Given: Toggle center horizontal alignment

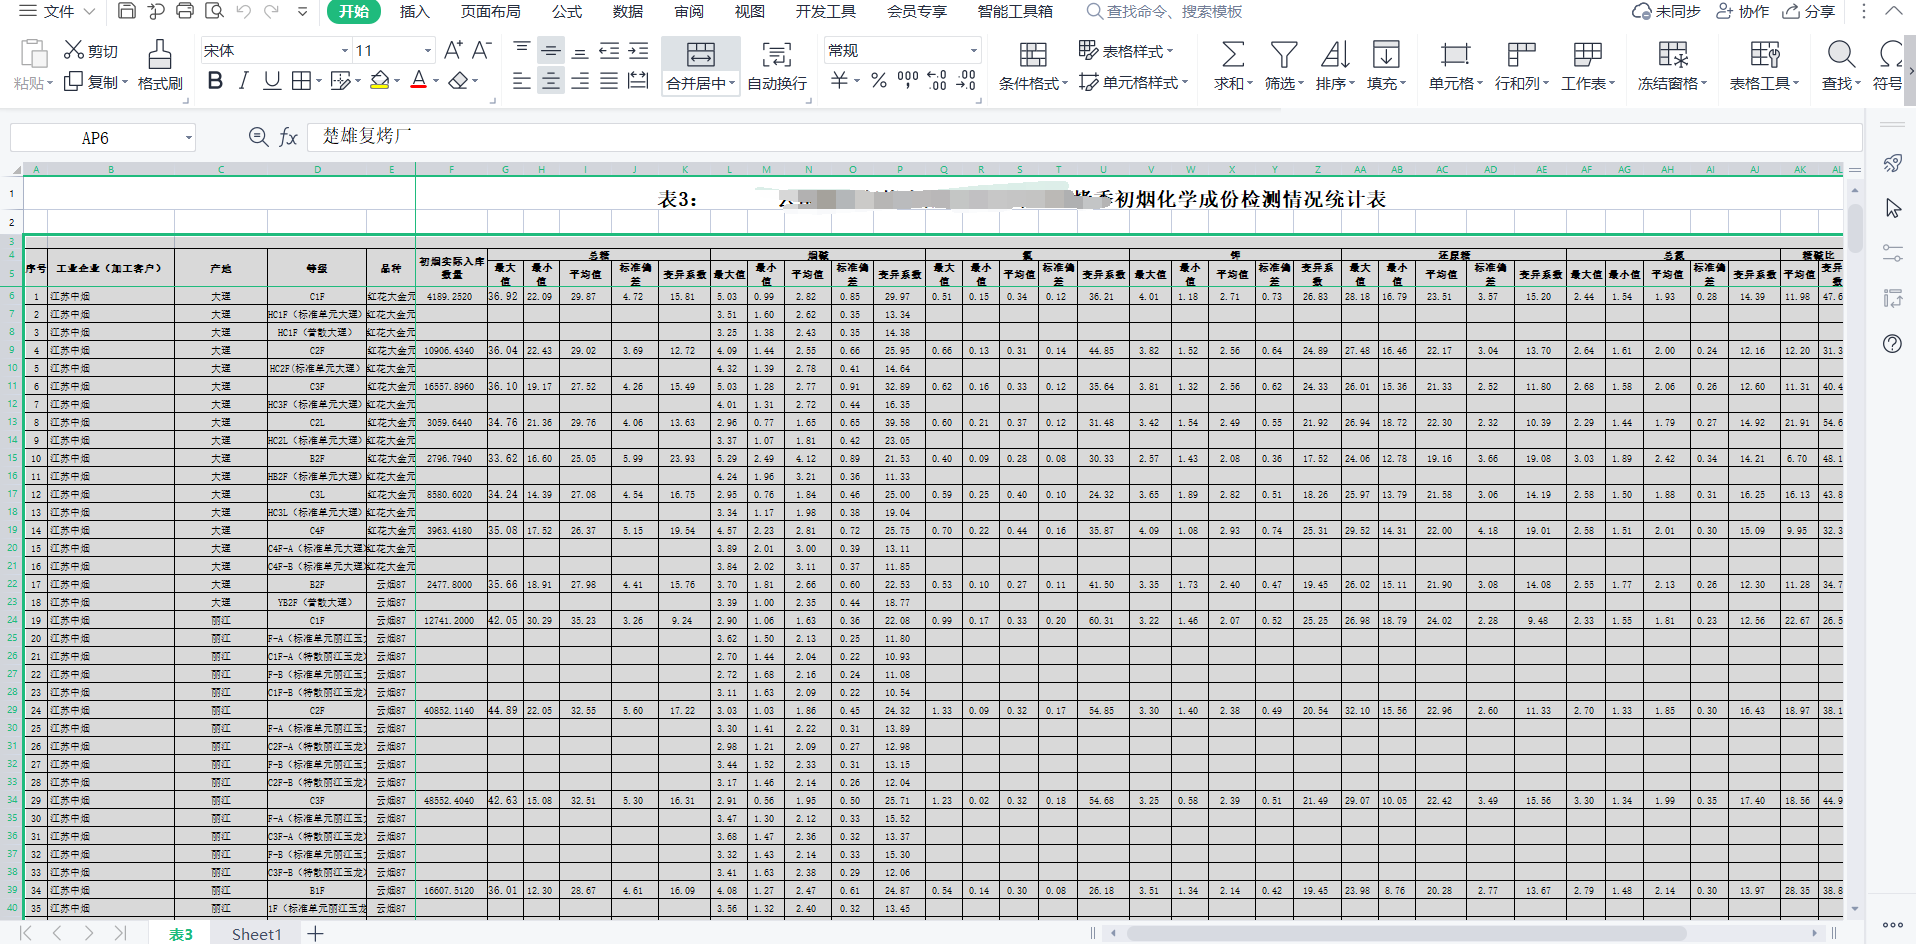Looking at the screenshot, I should pos(551,81).
